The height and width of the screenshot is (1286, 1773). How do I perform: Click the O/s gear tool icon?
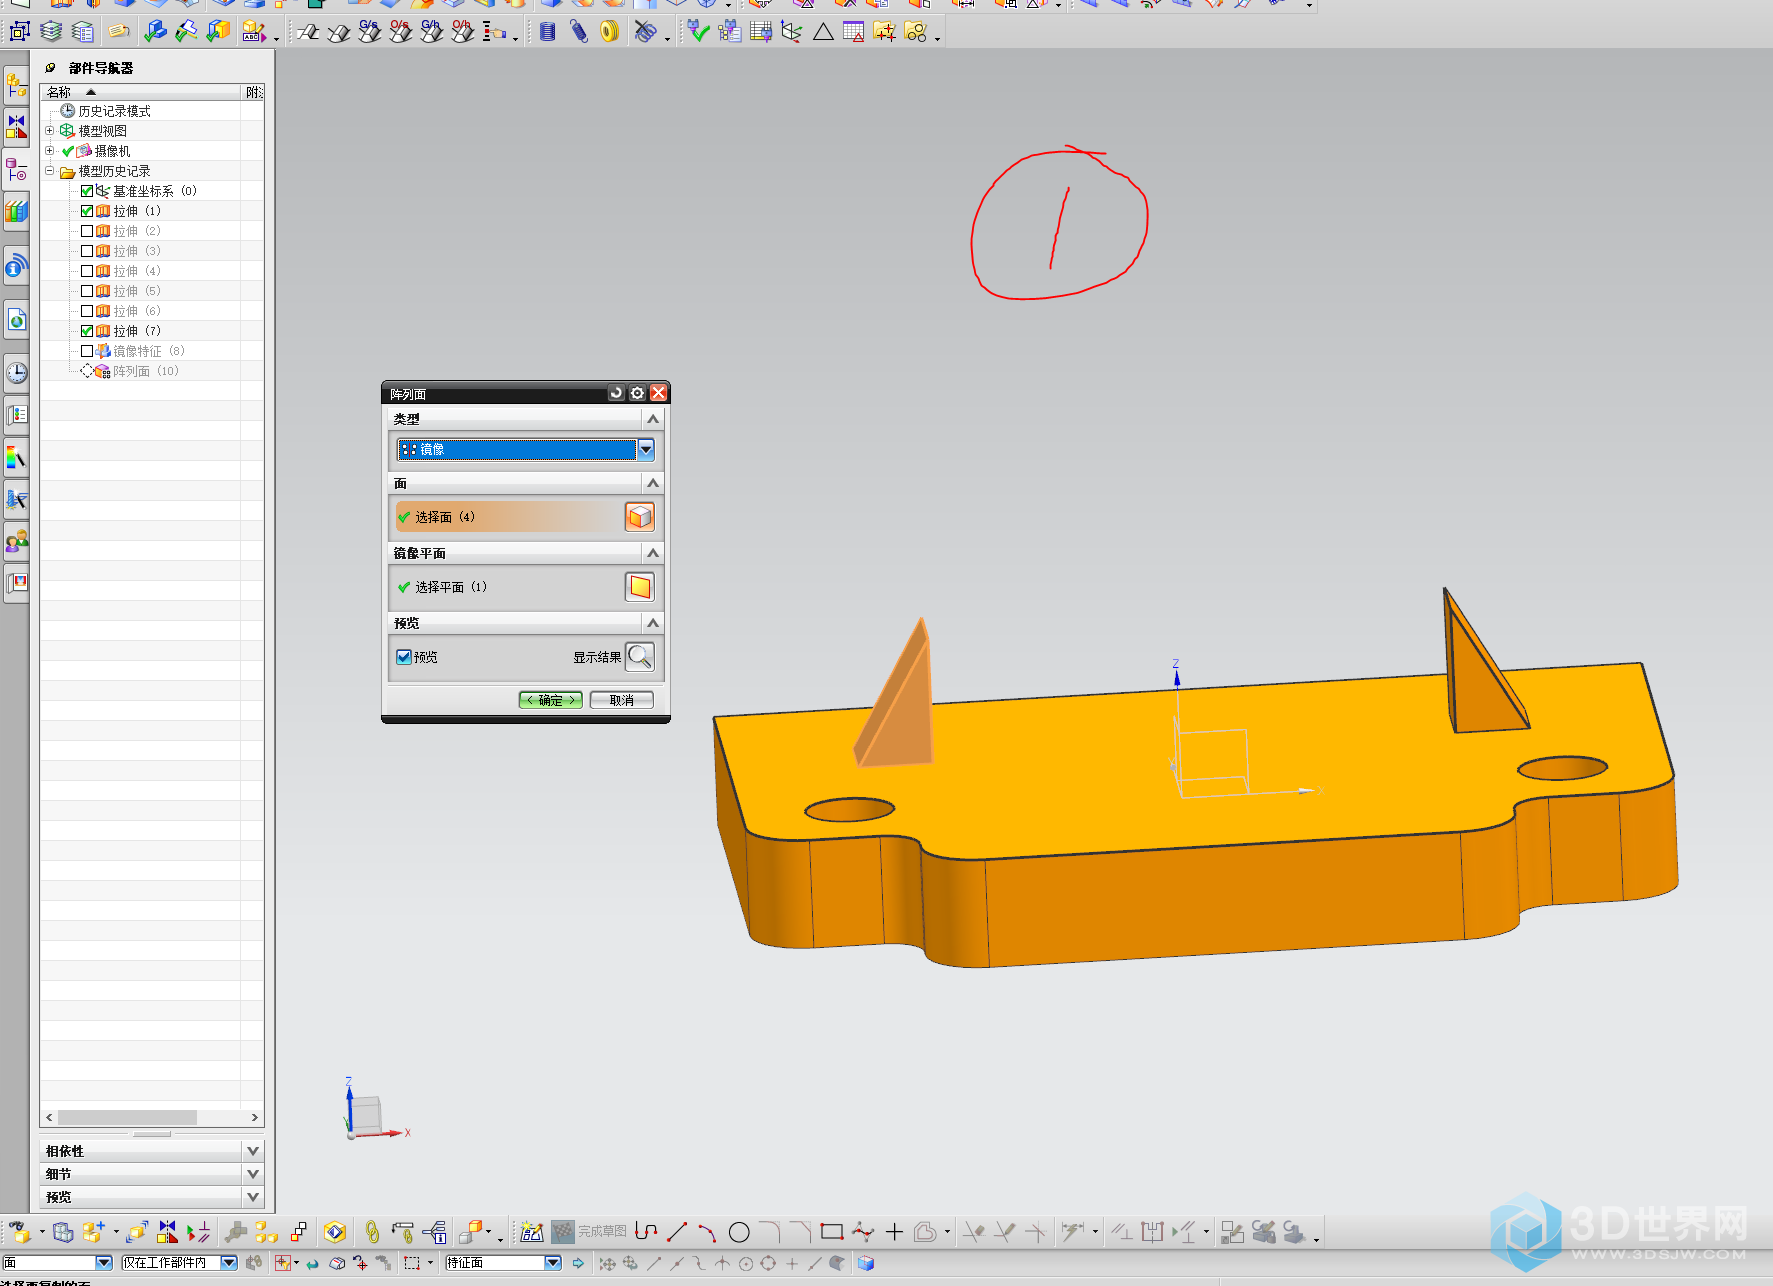[x=401, y=32]
